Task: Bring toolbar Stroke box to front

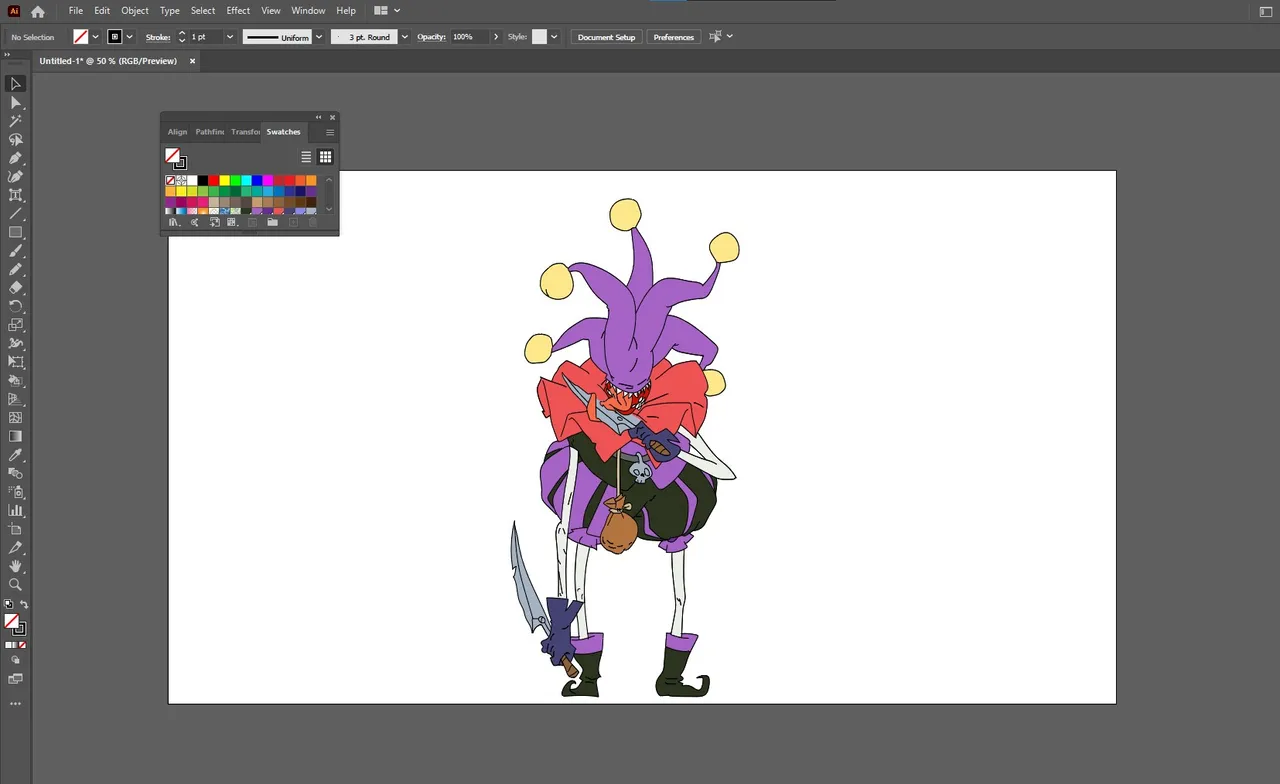Action: 20,630
